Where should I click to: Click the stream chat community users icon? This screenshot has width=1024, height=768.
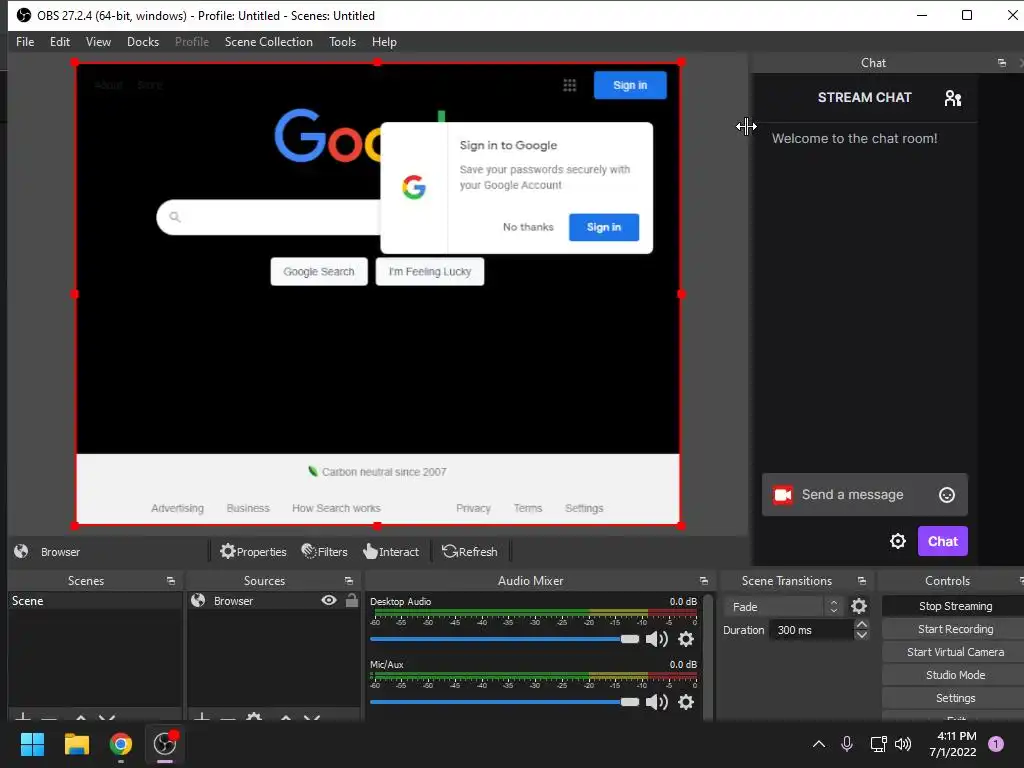[x=953, y=98]
